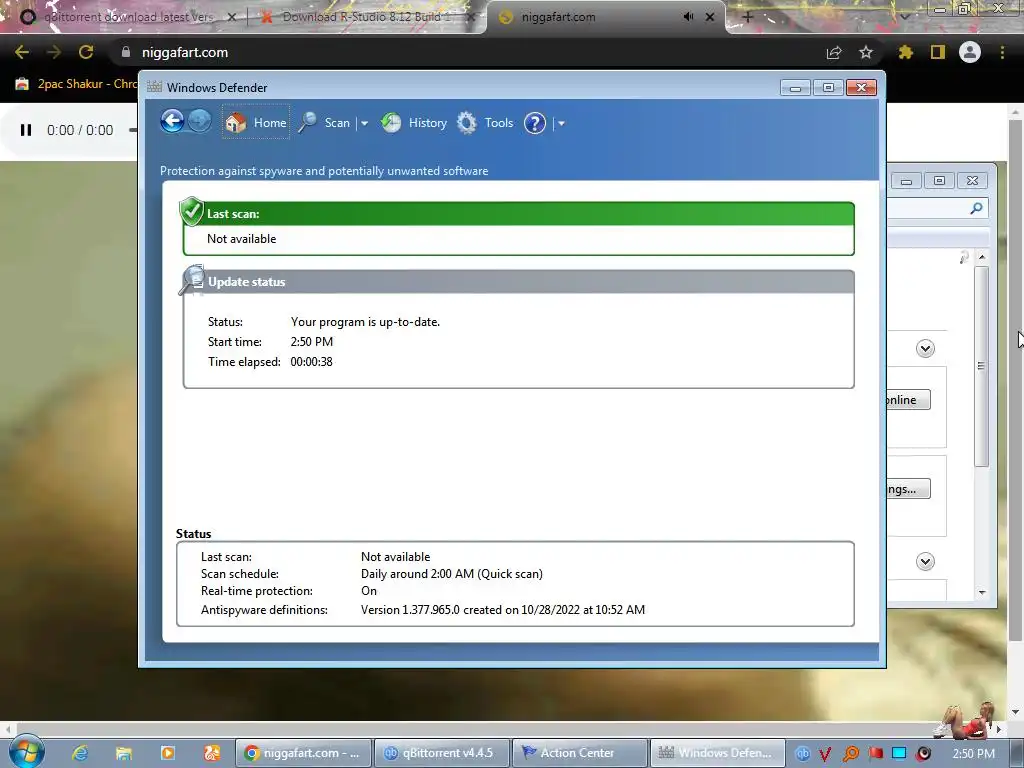Click the red V tray icon
1024x768 pixels.
(825, 754)
